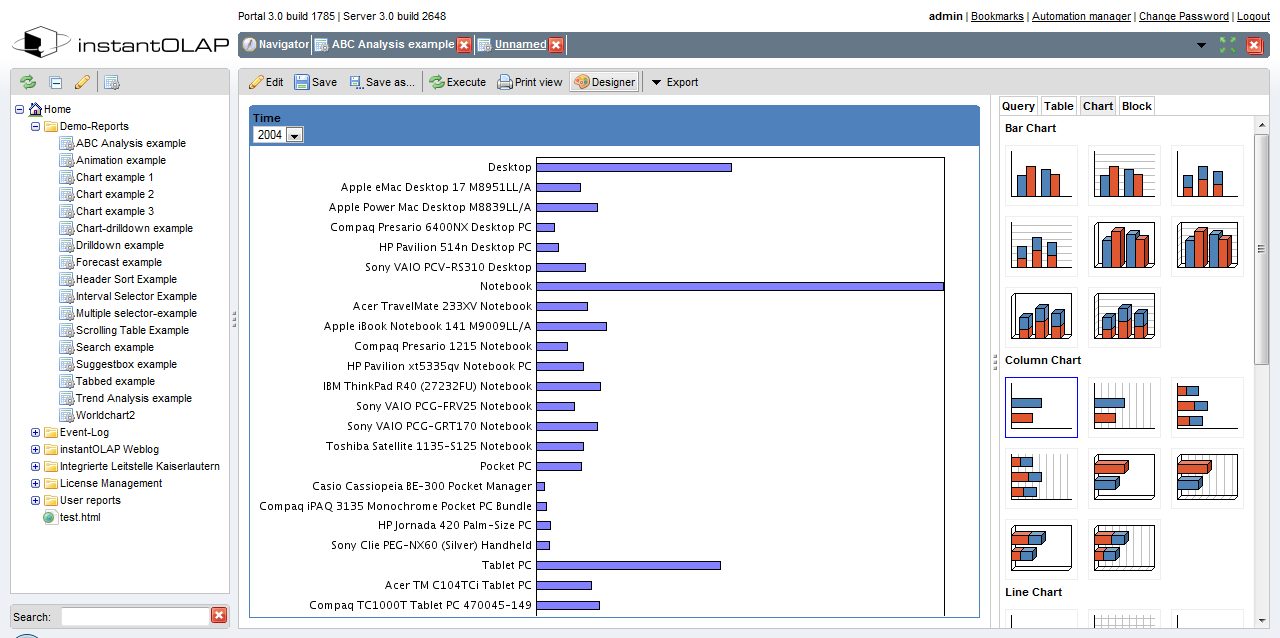Viewport: 1280px width, 638px height.
Task: Select the simple bar chart type
Action: point(1041,175)
